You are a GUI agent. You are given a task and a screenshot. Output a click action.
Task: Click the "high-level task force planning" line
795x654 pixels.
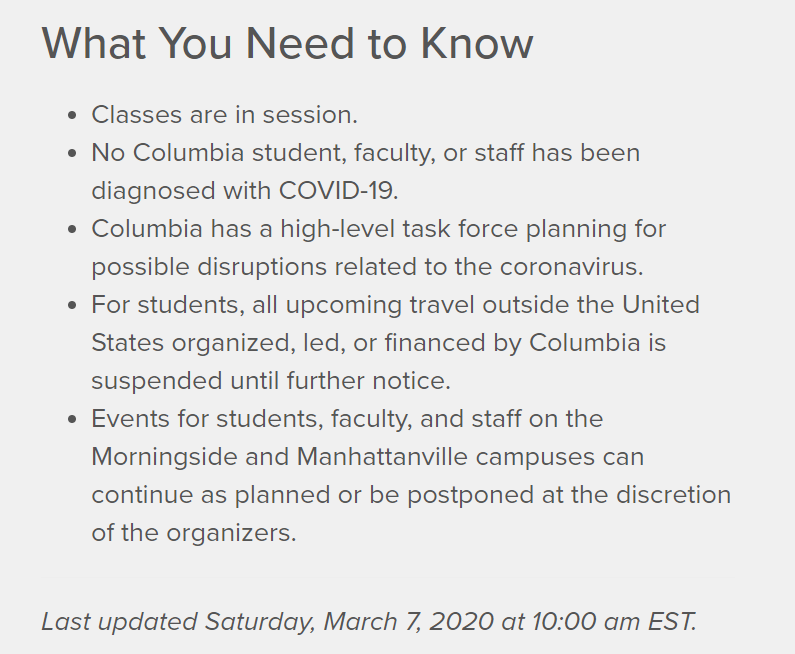pyautogui.click(x=378, y=229)
